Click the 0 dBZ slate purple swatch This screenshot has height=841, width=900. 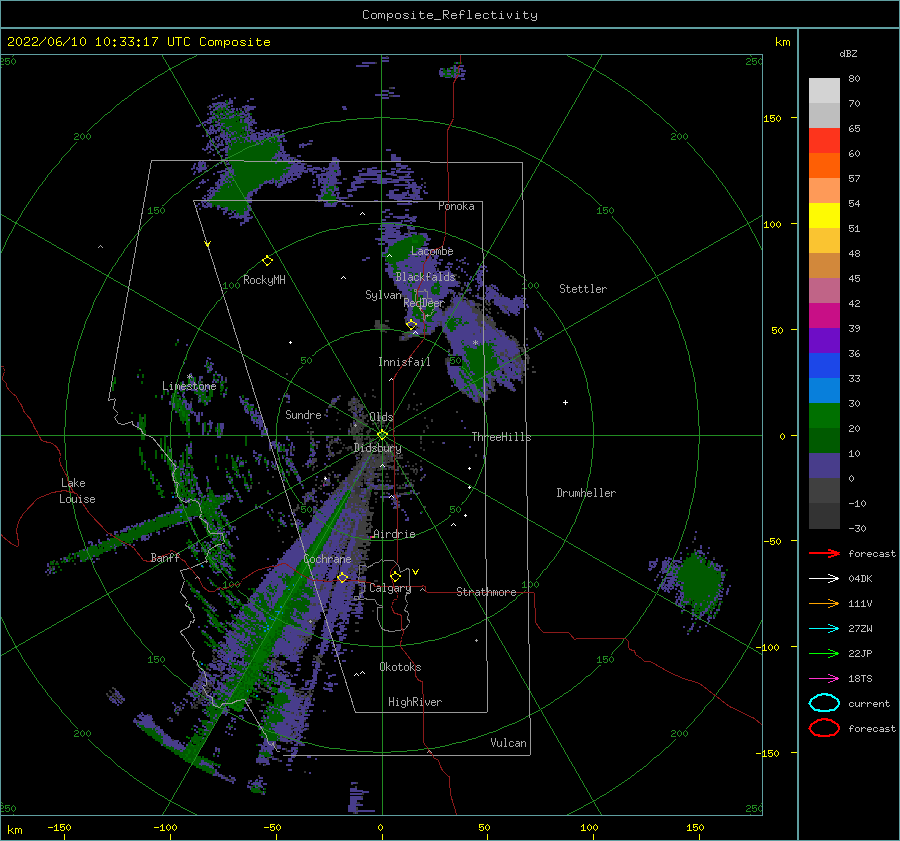click(x=824, y=466)
